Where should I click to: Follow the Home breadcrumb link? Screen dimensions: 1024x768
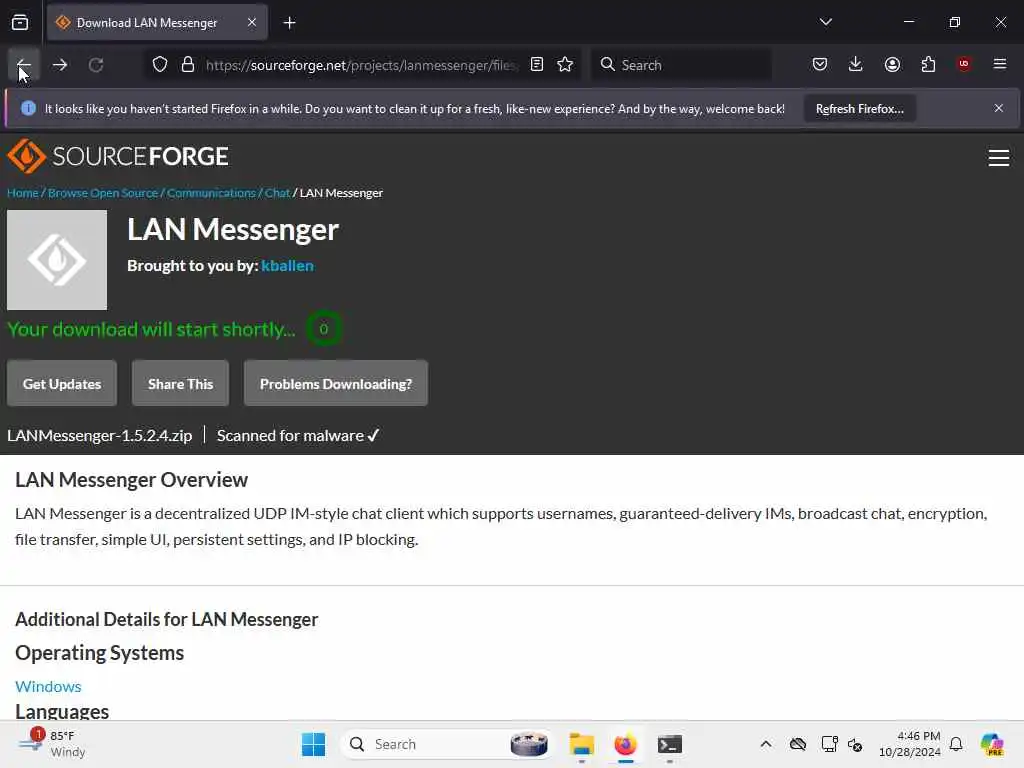[x=23, y=193]
